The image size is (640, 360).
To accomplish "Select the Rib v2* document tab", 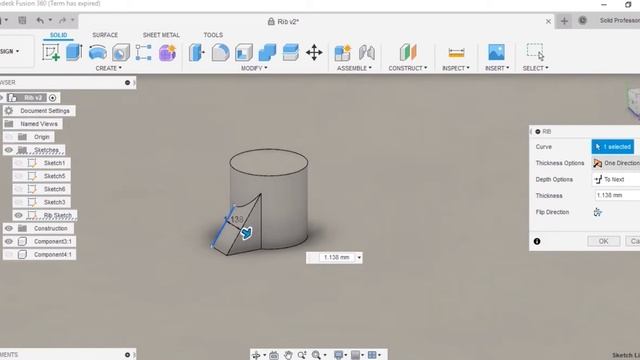I will 283,22.
